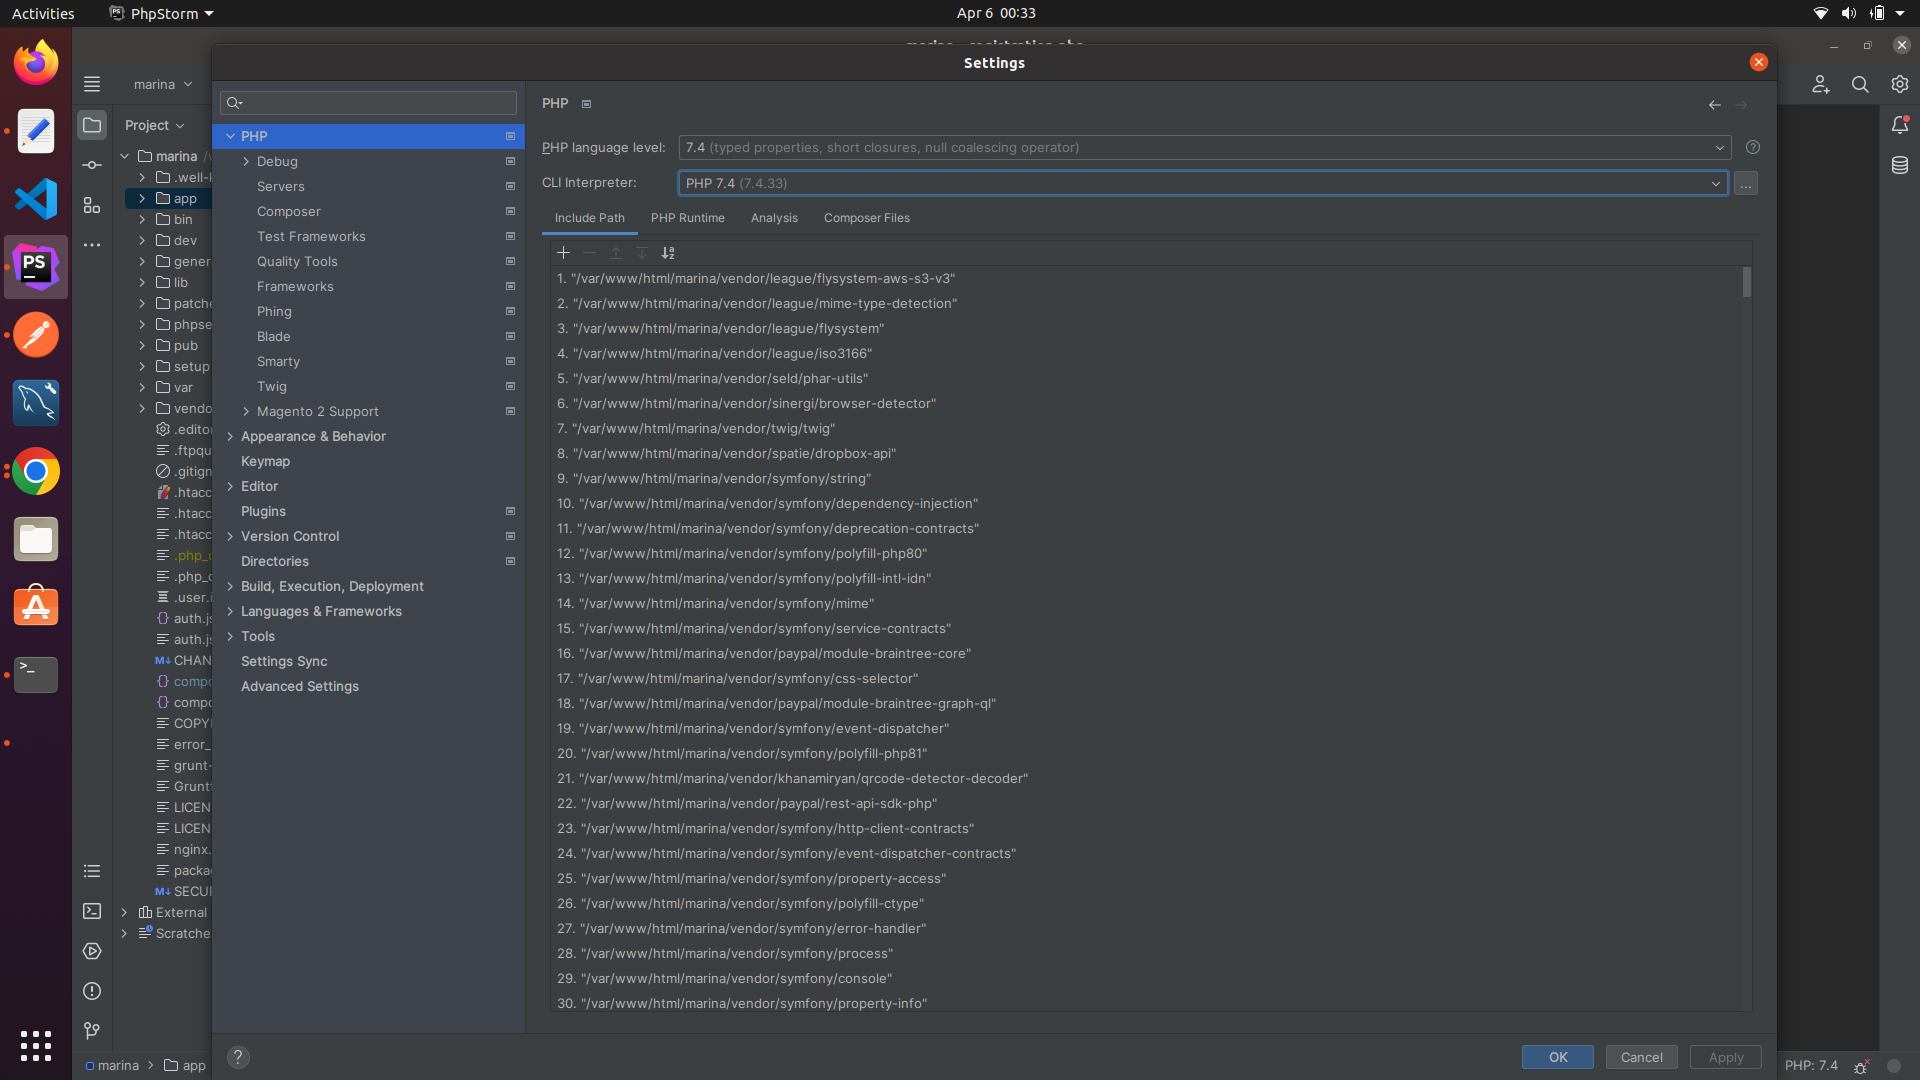Viewport: 1920px width, 1080px height.
Task: Switch to Include Path tab
Action: click(590, 218)
